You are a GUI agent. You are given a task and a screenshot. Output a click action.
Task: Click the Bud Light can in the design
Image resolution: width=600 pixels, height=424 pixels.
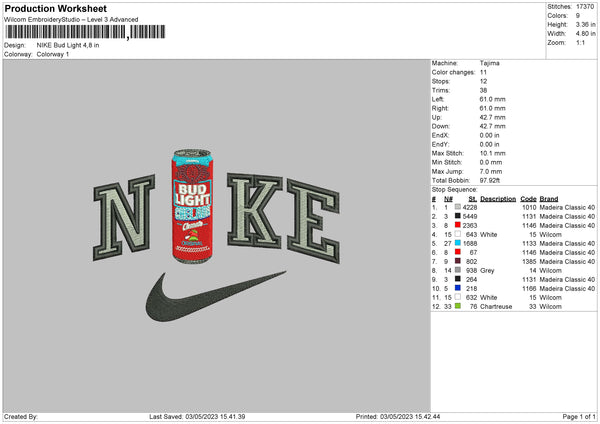coord(192,206)
